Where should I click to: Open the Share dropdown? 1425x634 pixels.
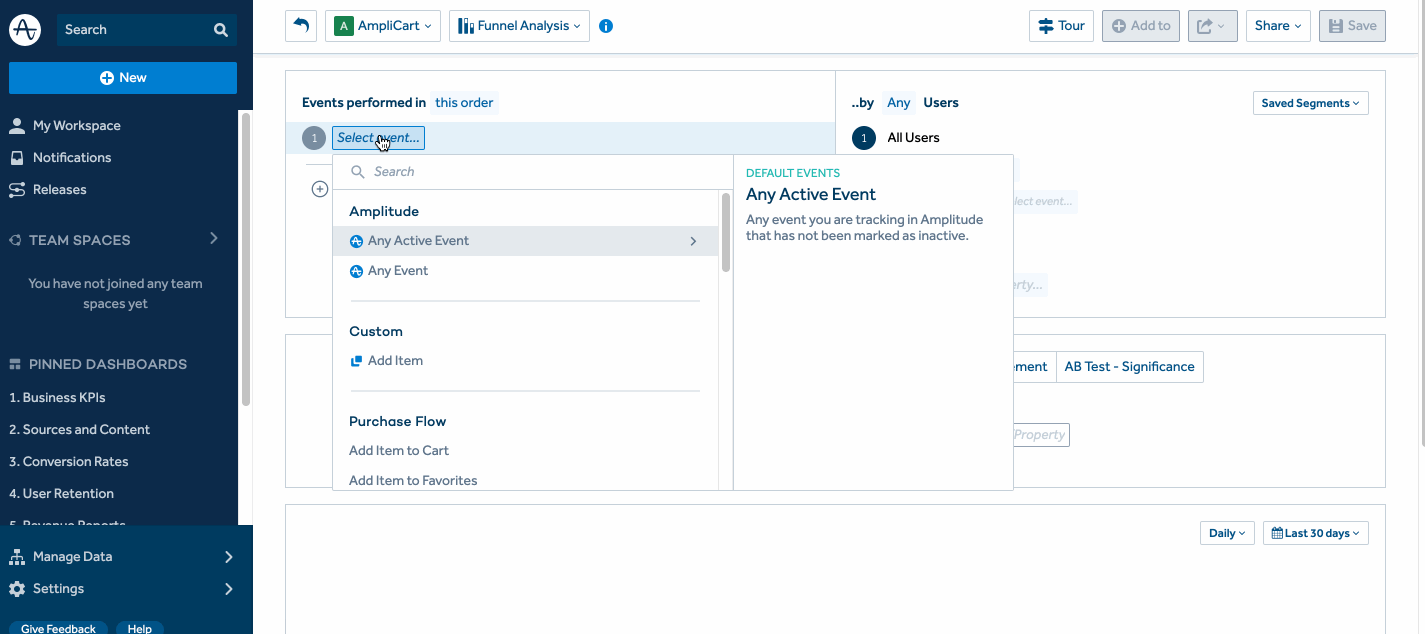[1278, 26]
